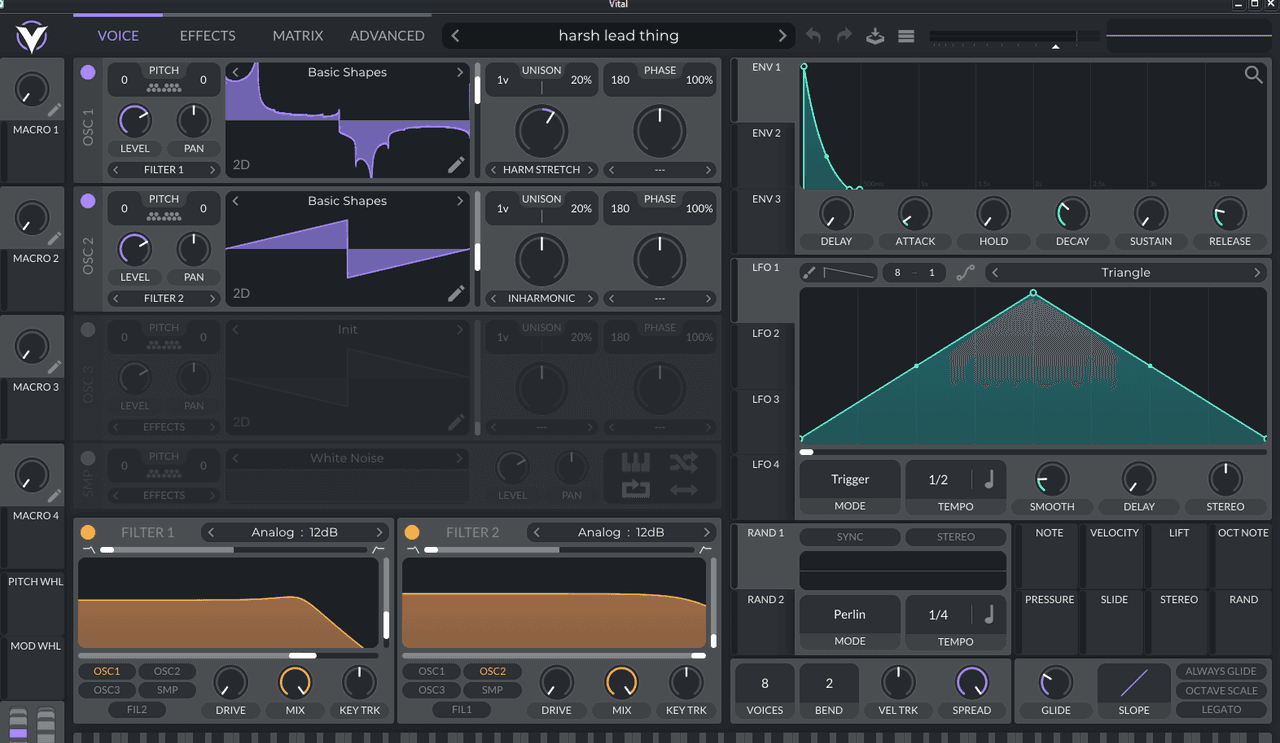Open the Filter 1 Analog 12dB type selector
The image size is (1280, 743).
point(295,532)
